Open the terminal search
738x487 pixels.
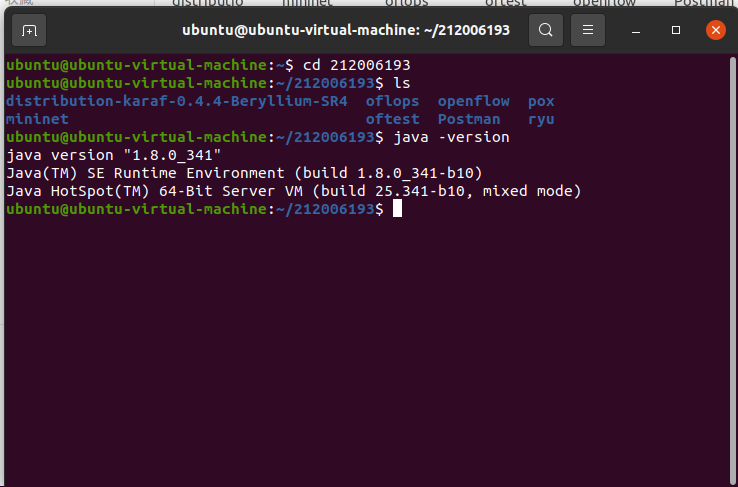tap(545, 31)
